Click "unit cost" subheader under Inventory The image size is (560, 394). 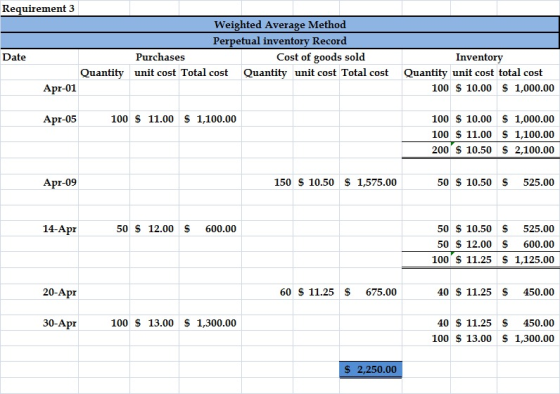(x=473, y=73)
